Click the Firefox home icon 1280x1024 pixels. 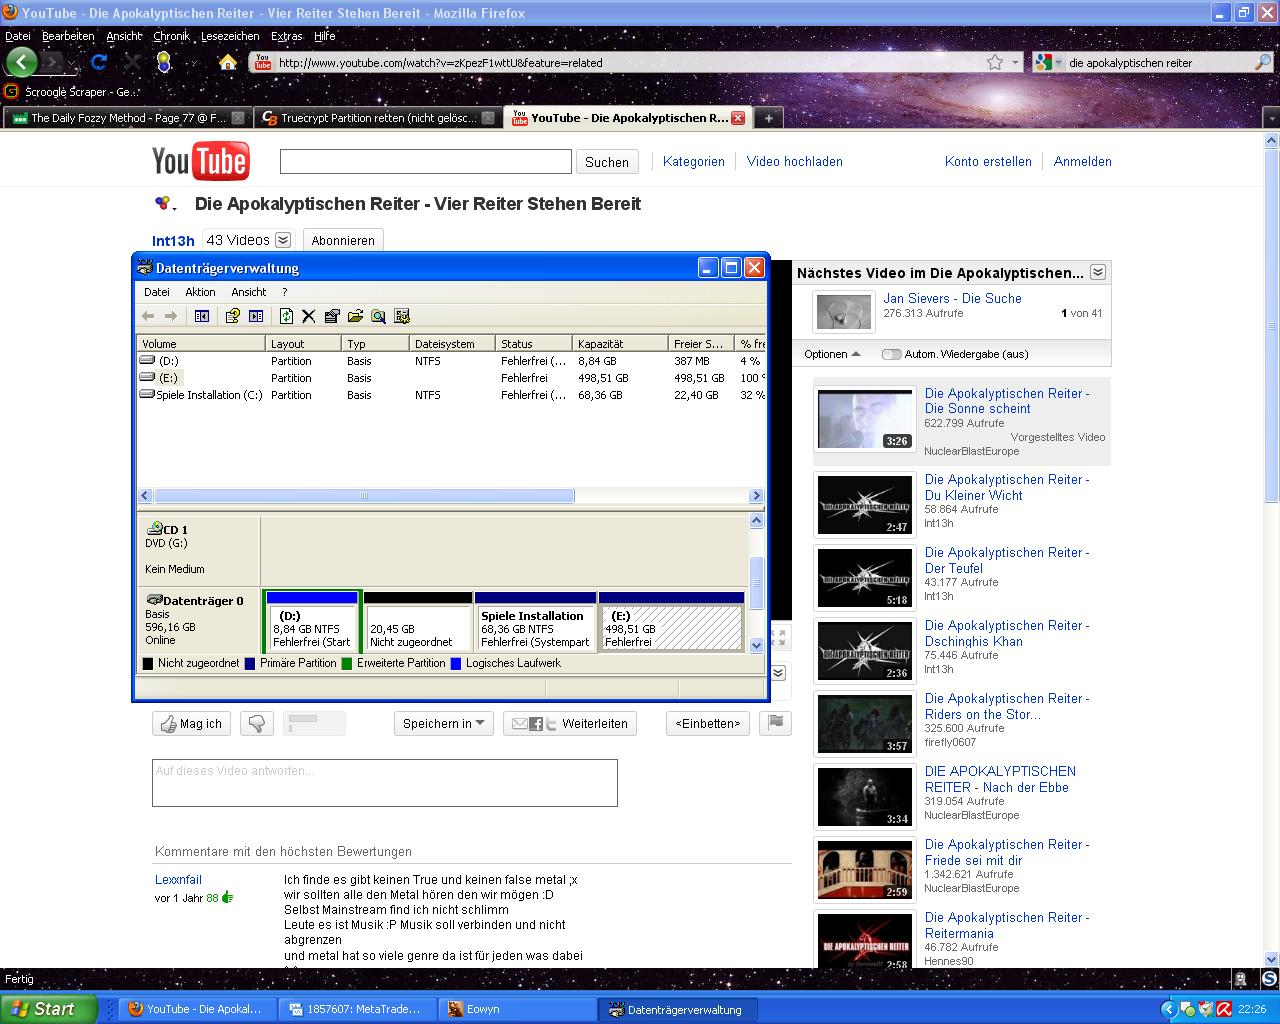click(x=228, y=62)
